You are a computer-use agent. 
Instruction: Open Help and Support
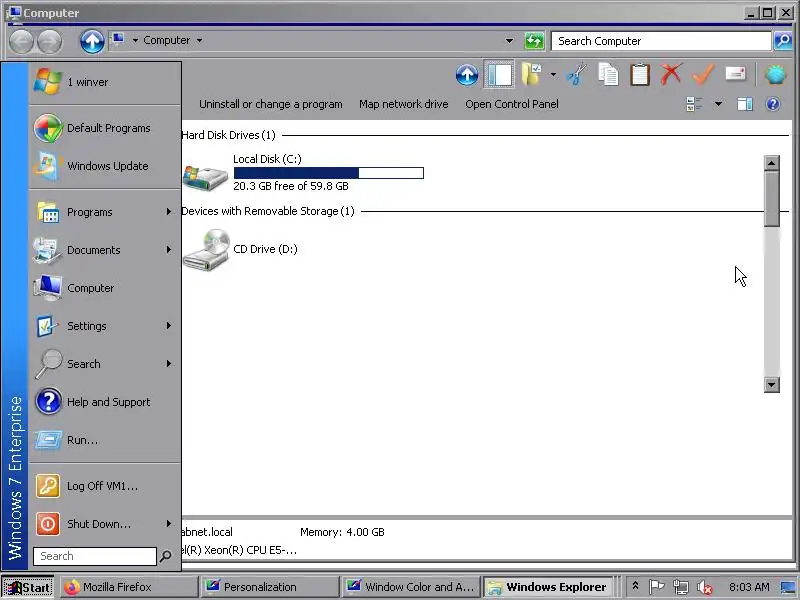(x=105, y=402)
